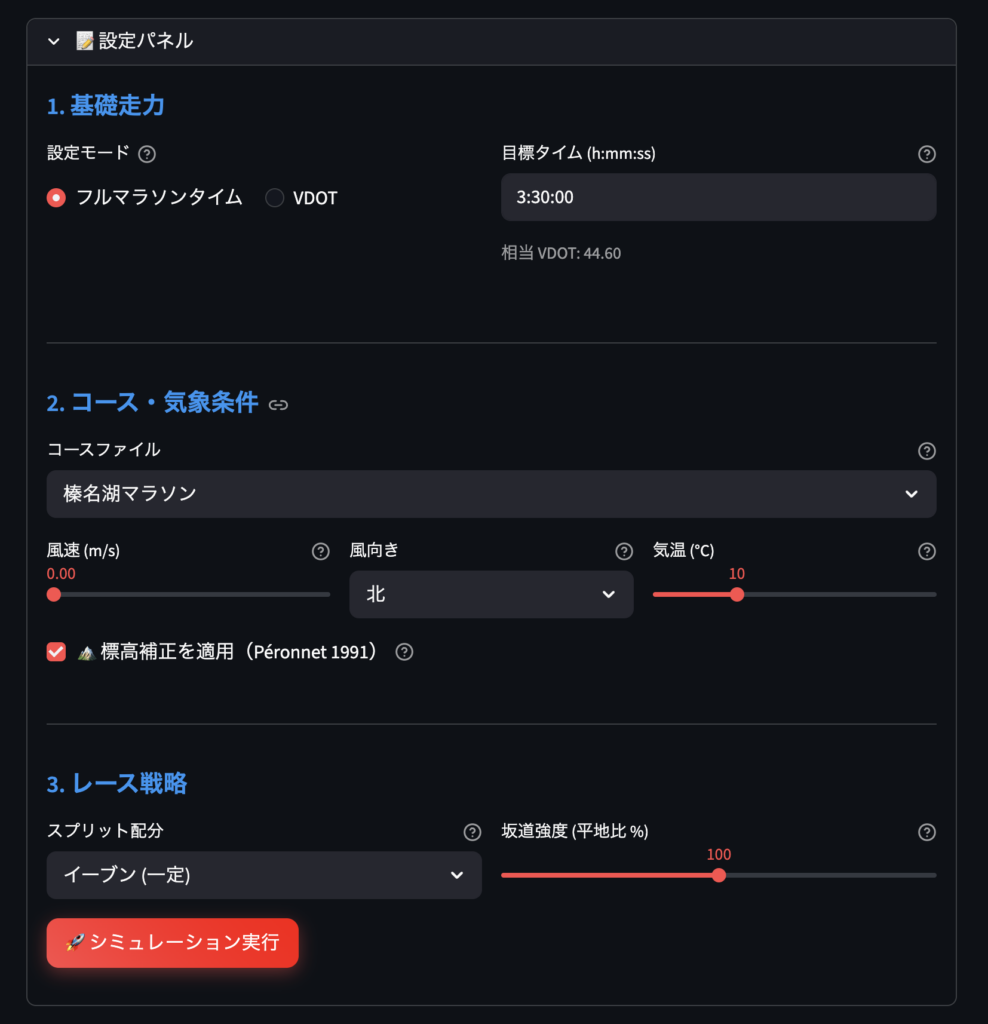The image size is (988, 1024).
Task: Click the 気温 slider handle
Action: pyautogui.click(x=737, y=594)
